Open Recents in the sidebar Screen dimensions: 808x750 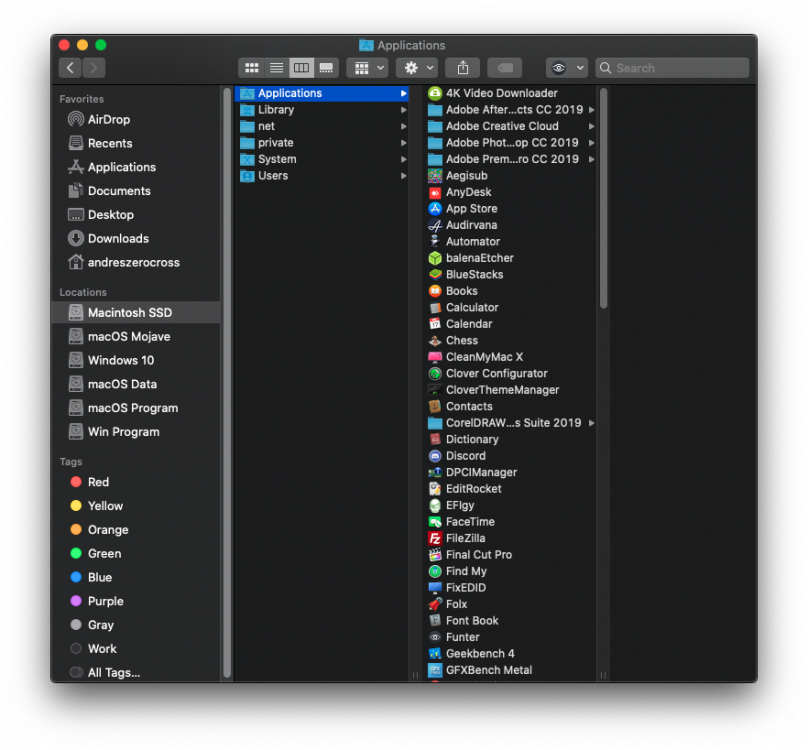(137, 143)
